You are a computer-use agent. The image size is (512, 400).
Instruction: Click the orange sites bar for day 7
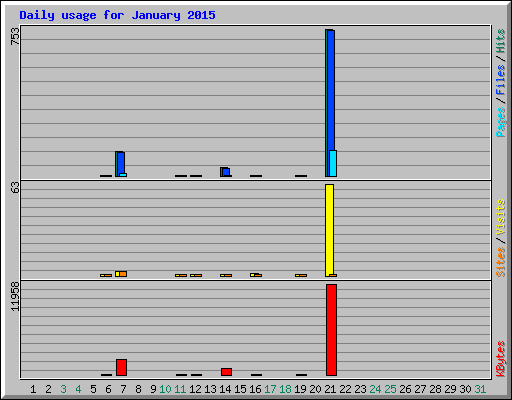tap(123, 274)
